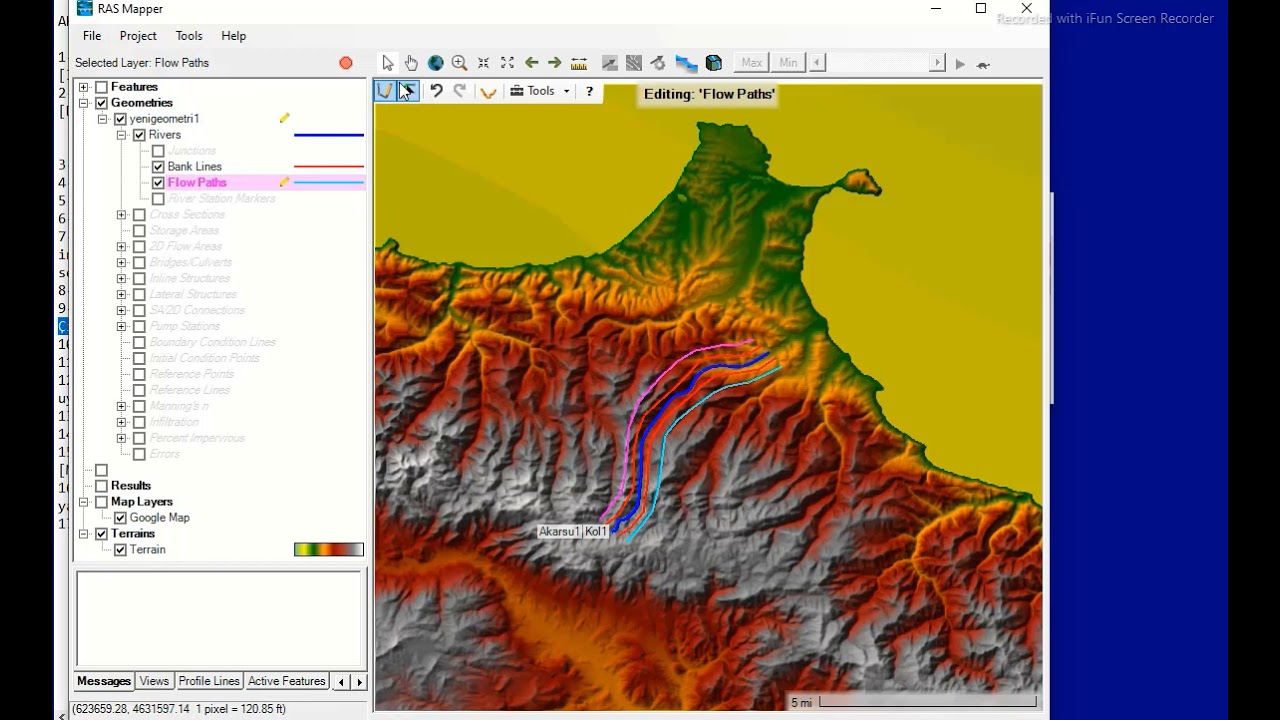The width and height of the screenshot is (1280, 720).
Task: Select the arrow pointer tool
Action: (x=388, y=63)
